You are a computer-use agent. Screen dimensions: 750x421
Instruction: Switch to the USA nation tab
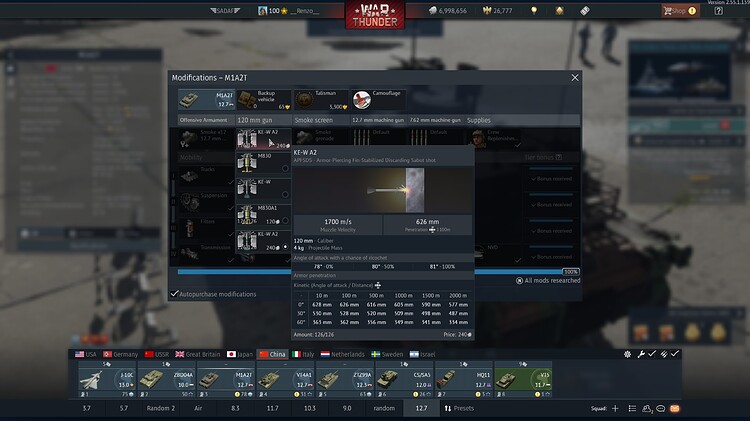(x=86, y=355)
